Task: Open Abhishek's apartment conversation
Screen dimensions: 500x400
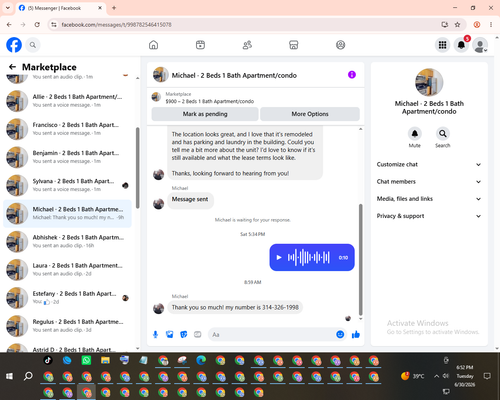Action: [x=67, y=241]
